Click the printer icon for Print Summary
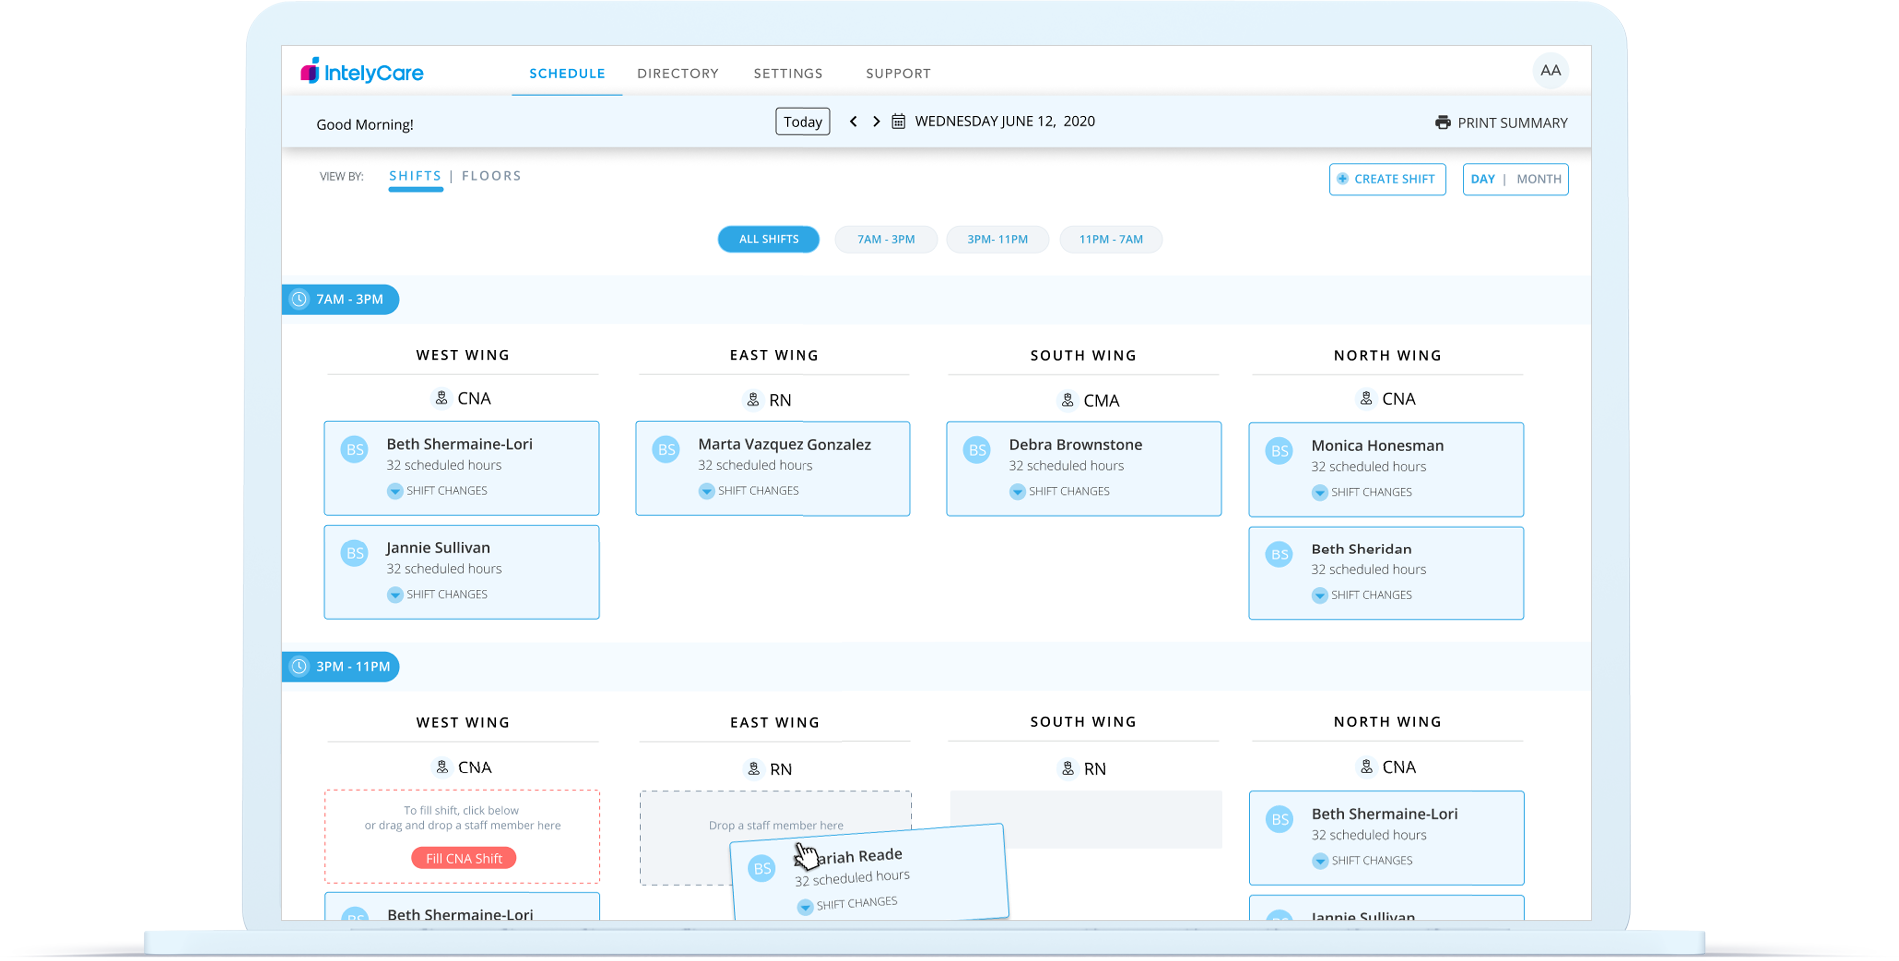Image resolution: width=1899 pixels, height=961 pixels. point(1442,122)
